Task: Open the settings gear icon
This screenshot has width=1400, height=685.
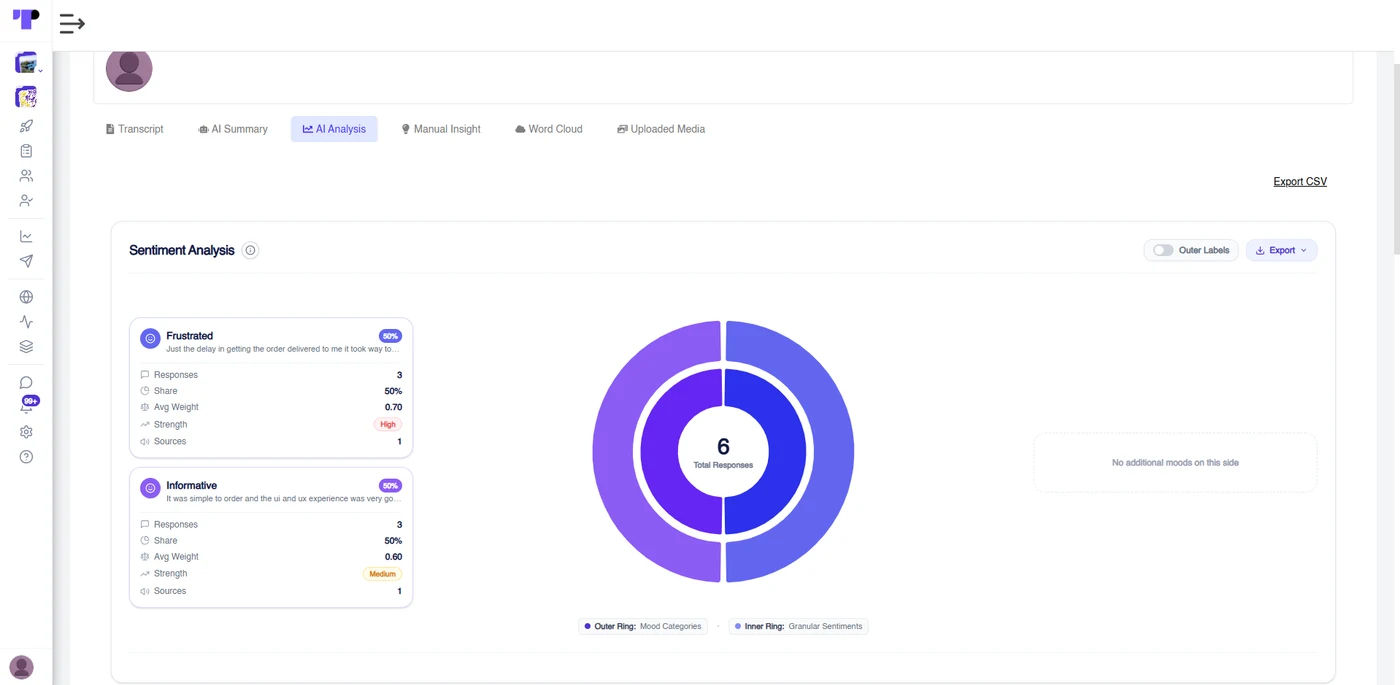Action: (x=26, y=432)
